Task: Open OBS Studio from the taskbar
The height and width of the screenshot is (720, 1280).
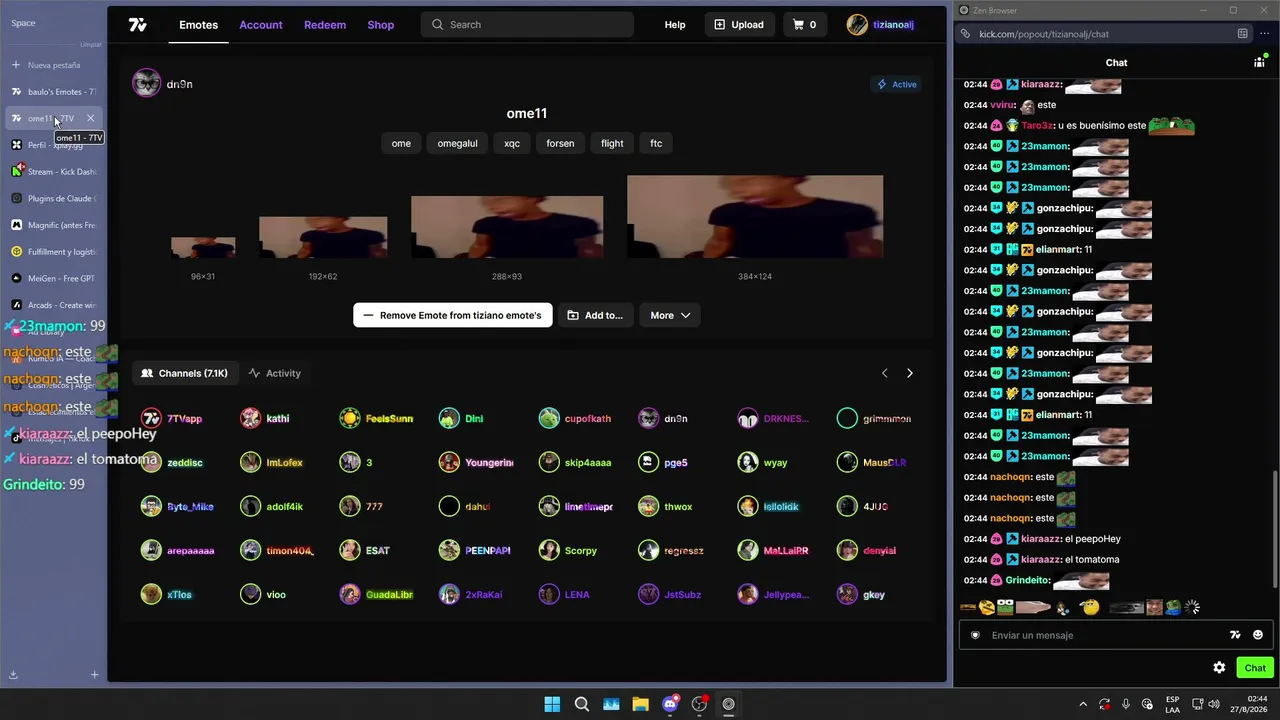Action: tap(699, 704)
